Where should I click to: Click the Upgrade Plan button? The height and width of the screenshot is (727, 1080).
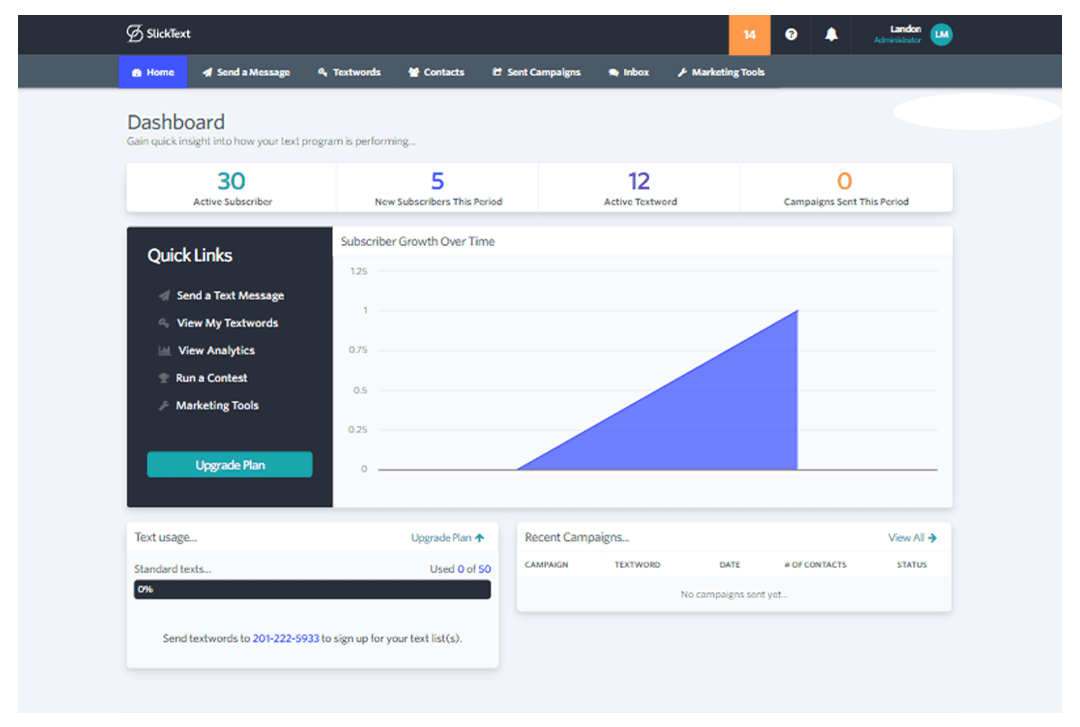(229, 464)
